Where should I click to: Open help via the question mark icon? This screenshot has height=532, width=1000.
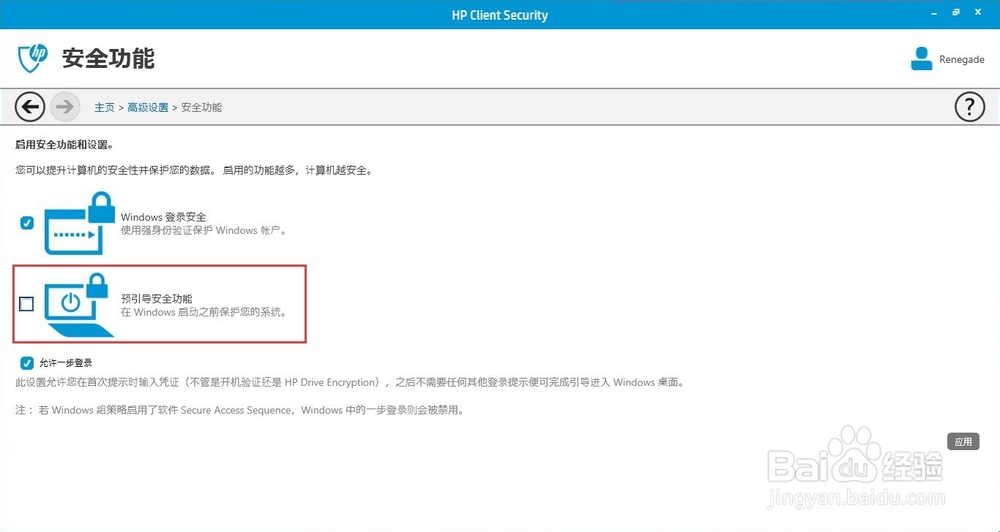point(969,107)
